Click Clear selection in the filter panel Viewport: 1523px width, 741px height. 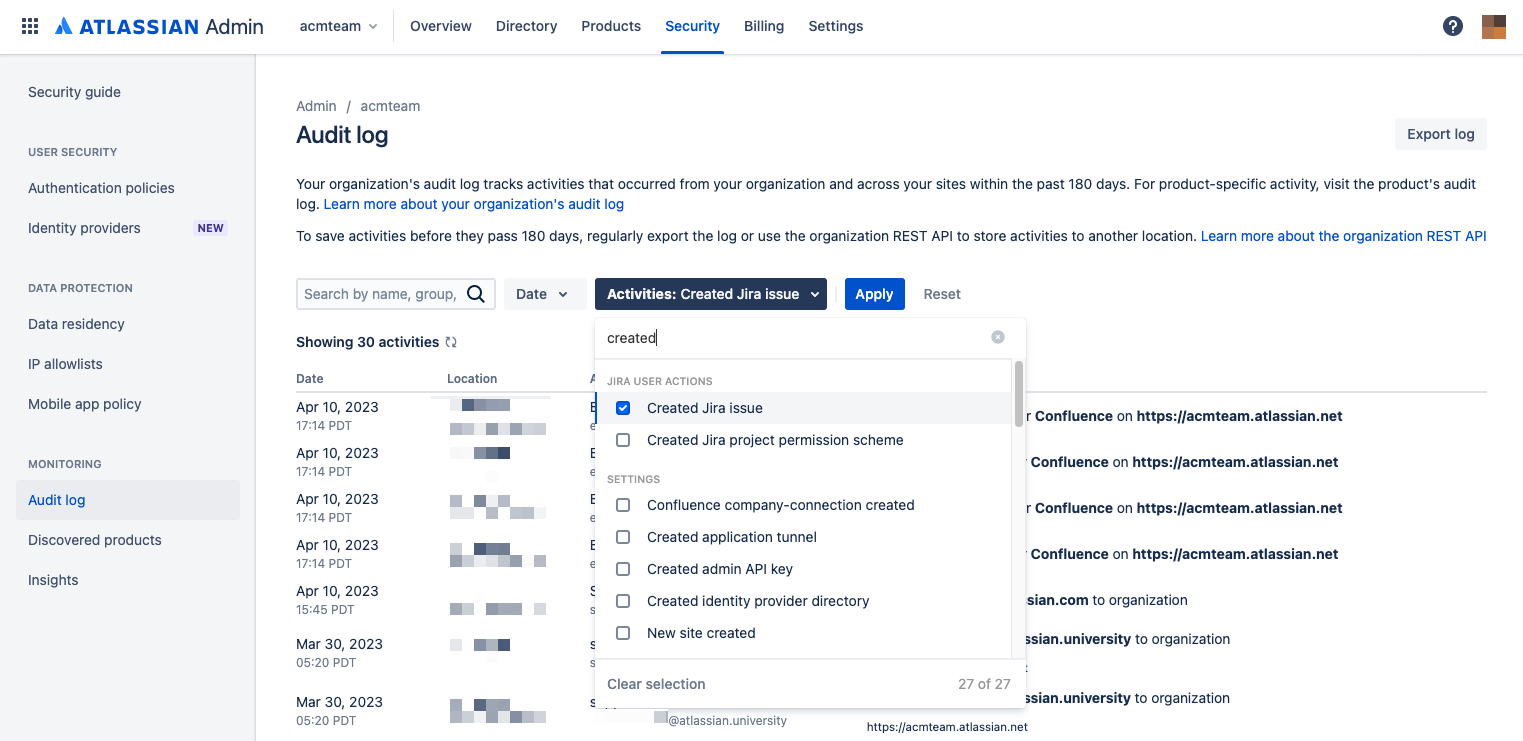tap(656, 683)
